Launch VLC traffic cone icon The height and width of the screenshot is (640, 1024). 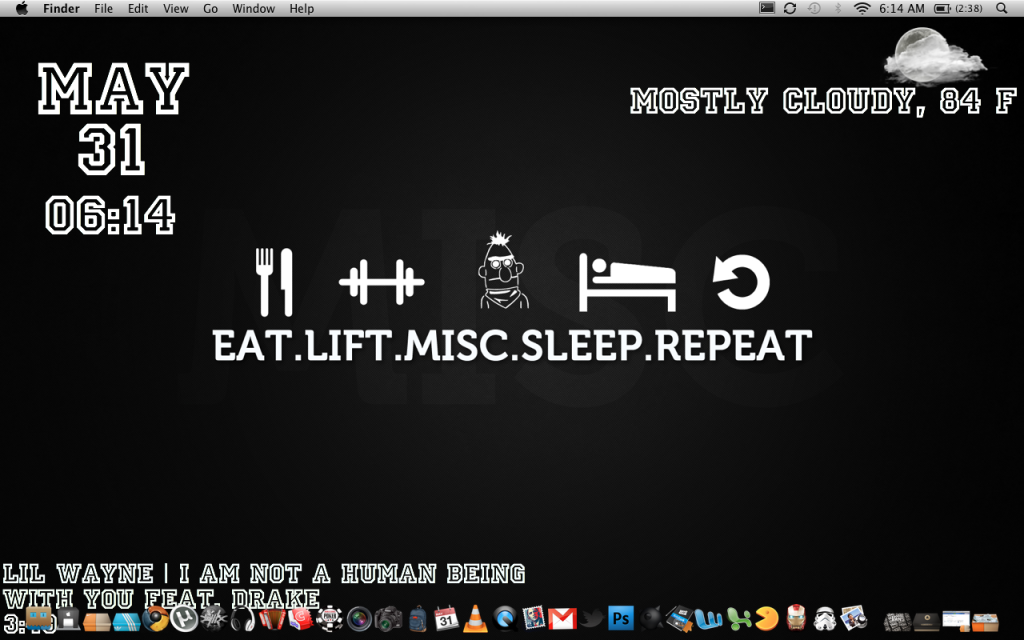(475, 618)
